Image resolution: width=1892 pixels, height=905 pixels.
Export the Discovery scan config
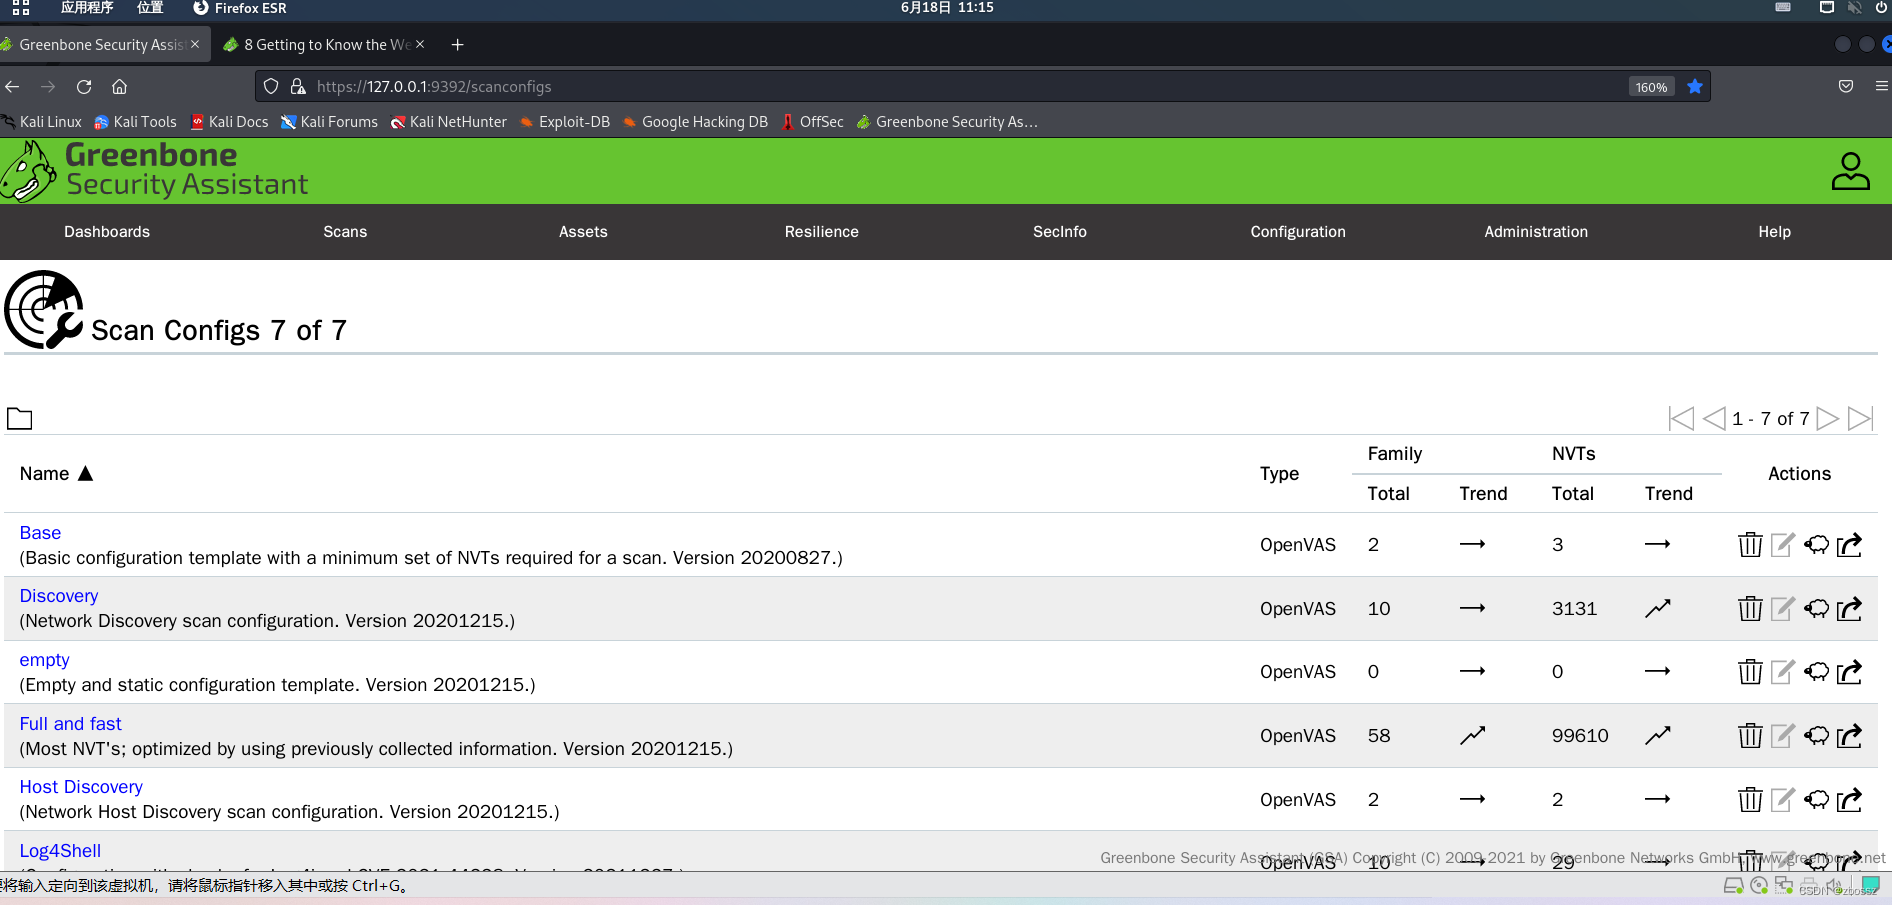[1850, 608]
